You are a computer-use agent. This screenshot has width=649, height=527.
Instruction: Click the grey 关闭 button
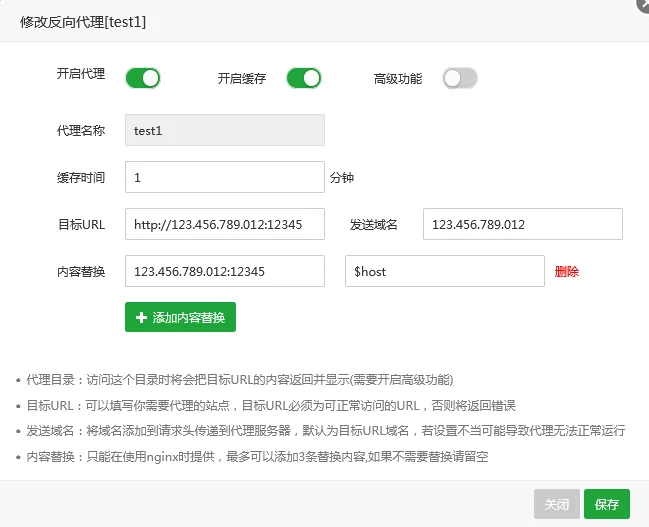coord(556,504)
